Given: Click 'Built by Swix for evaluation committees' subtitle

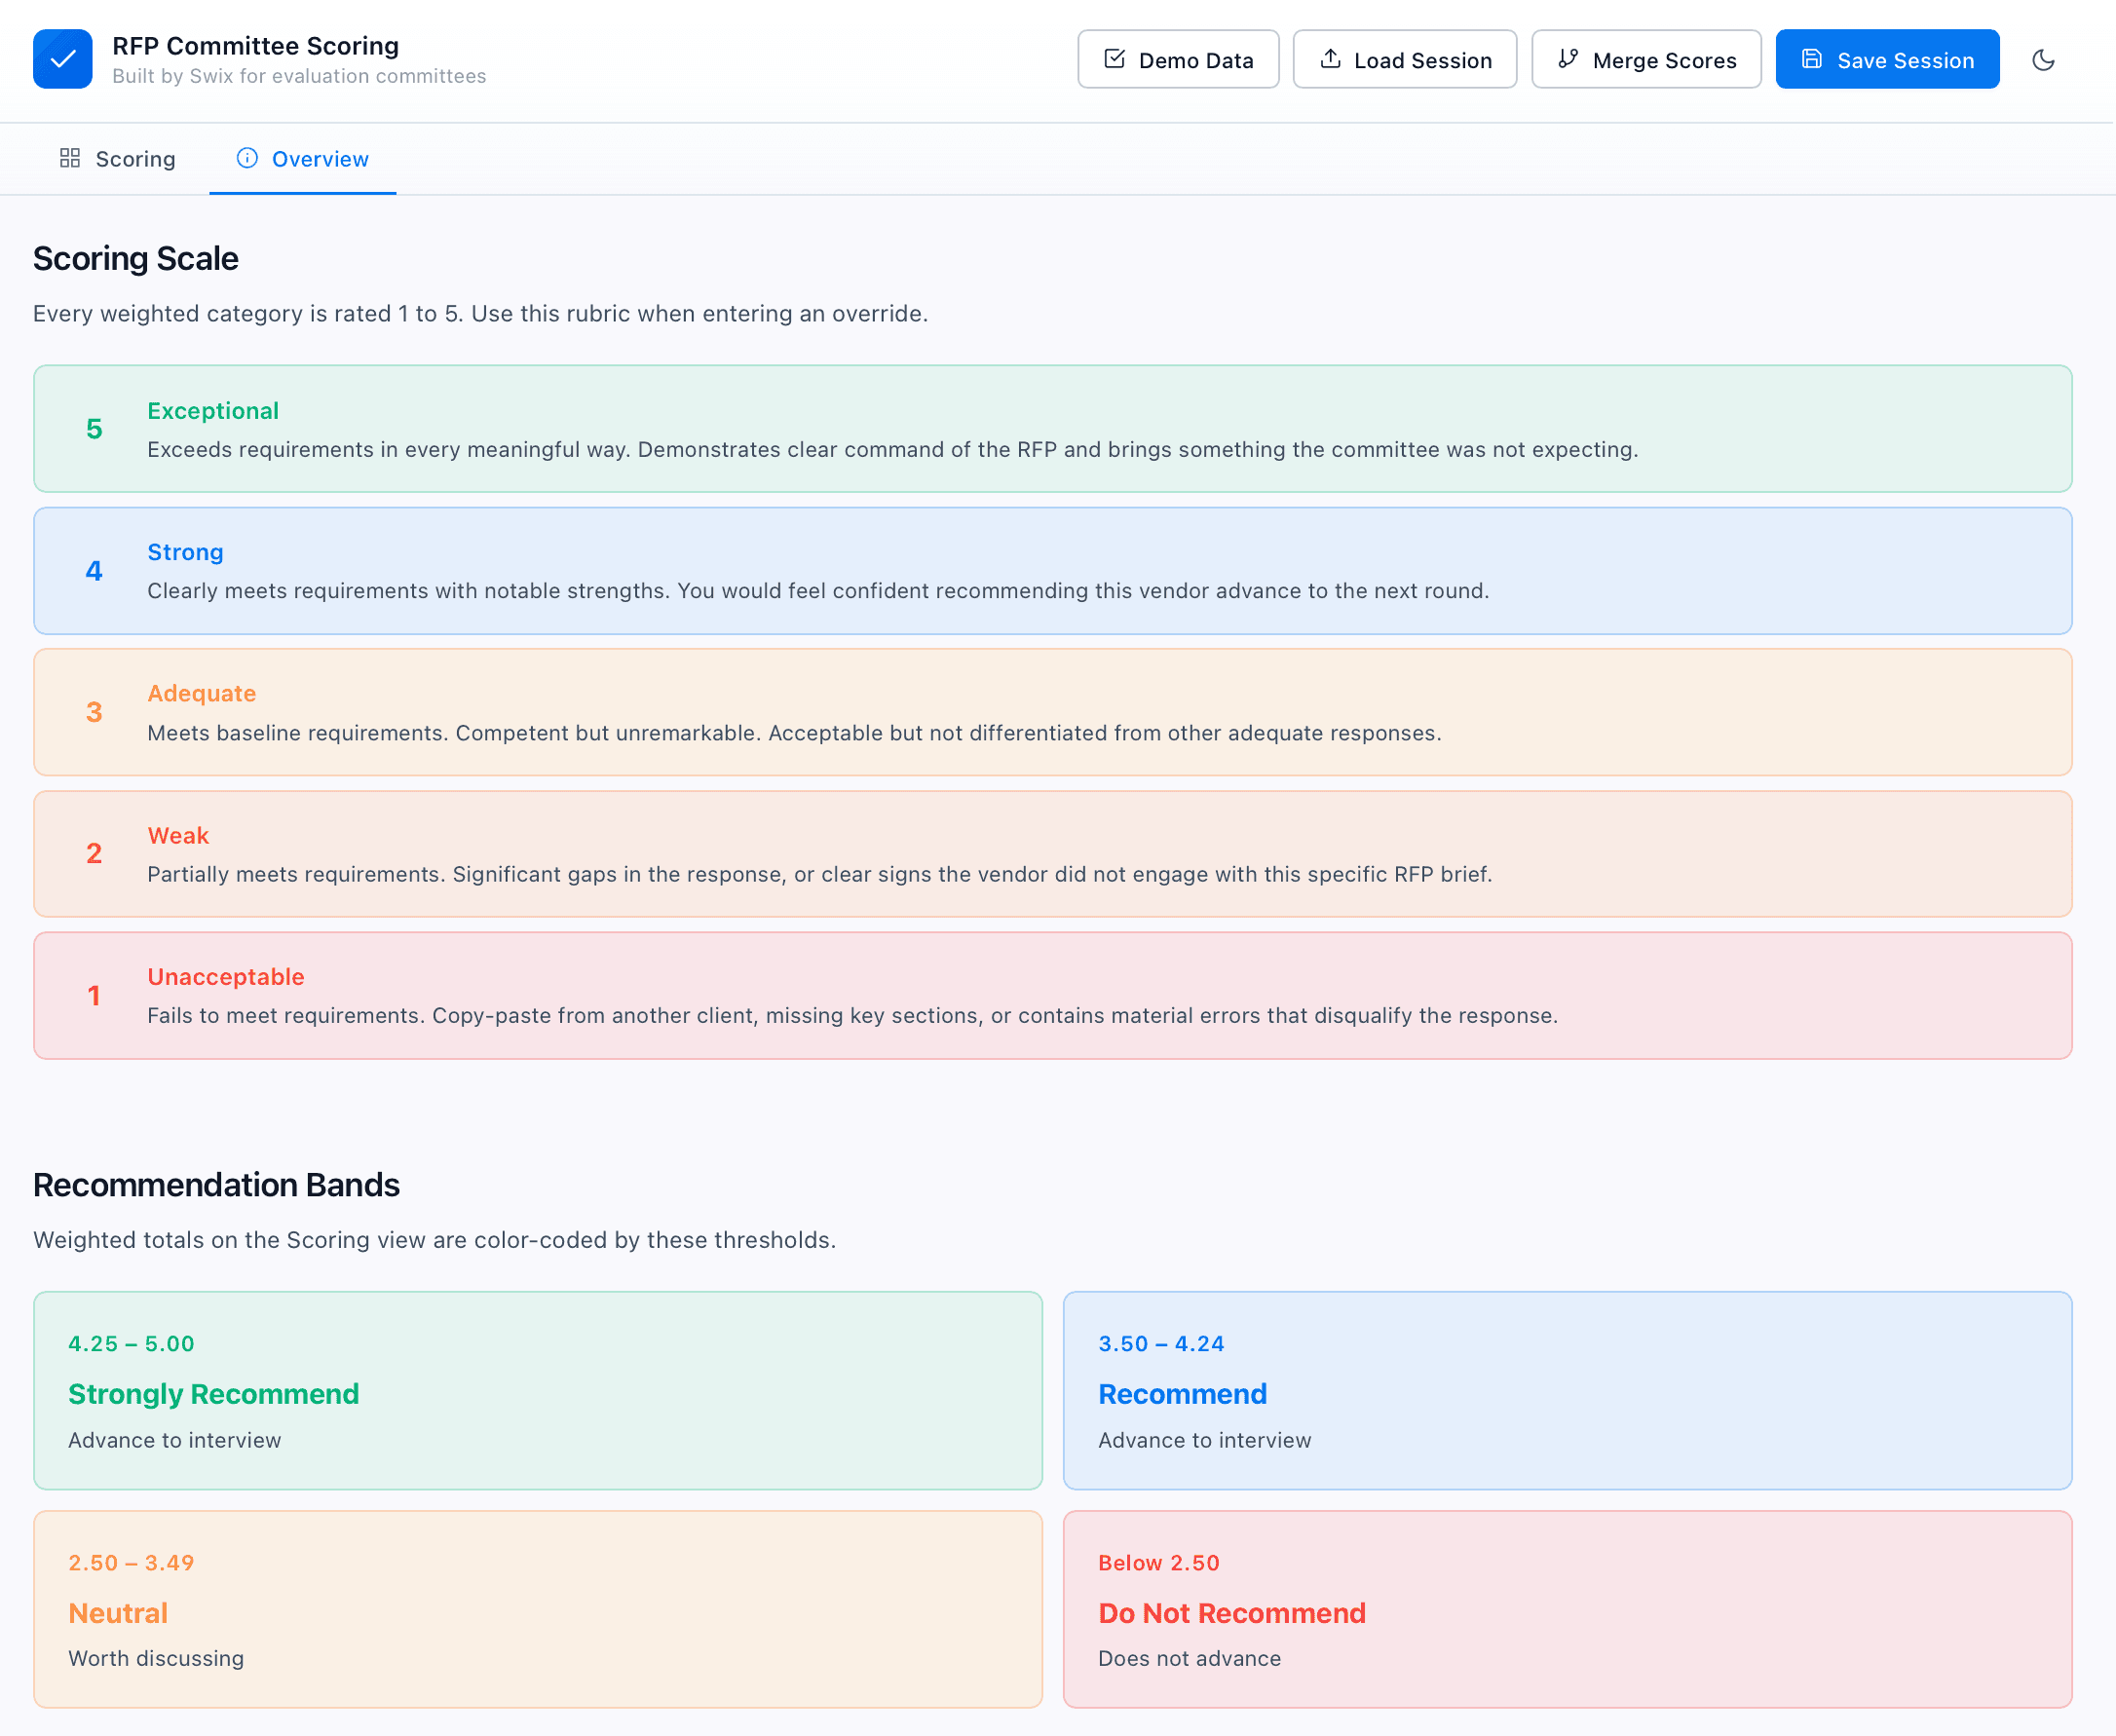Looking at the screenshot, I should coord(299,76).
